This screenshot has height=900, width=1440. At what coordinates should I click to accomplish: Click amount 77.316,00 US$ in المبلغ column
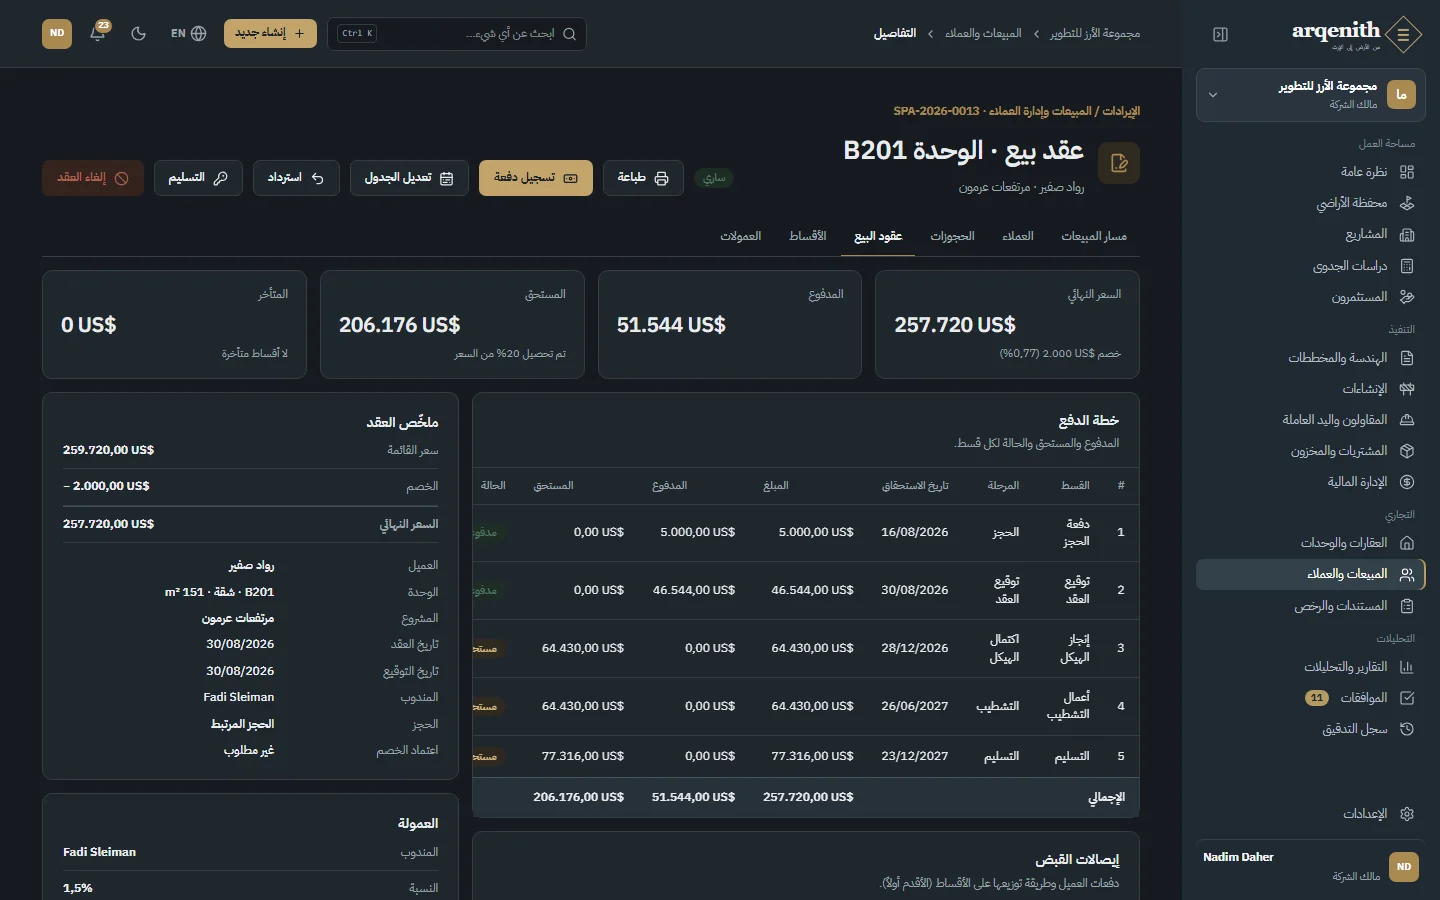(812, 756)
